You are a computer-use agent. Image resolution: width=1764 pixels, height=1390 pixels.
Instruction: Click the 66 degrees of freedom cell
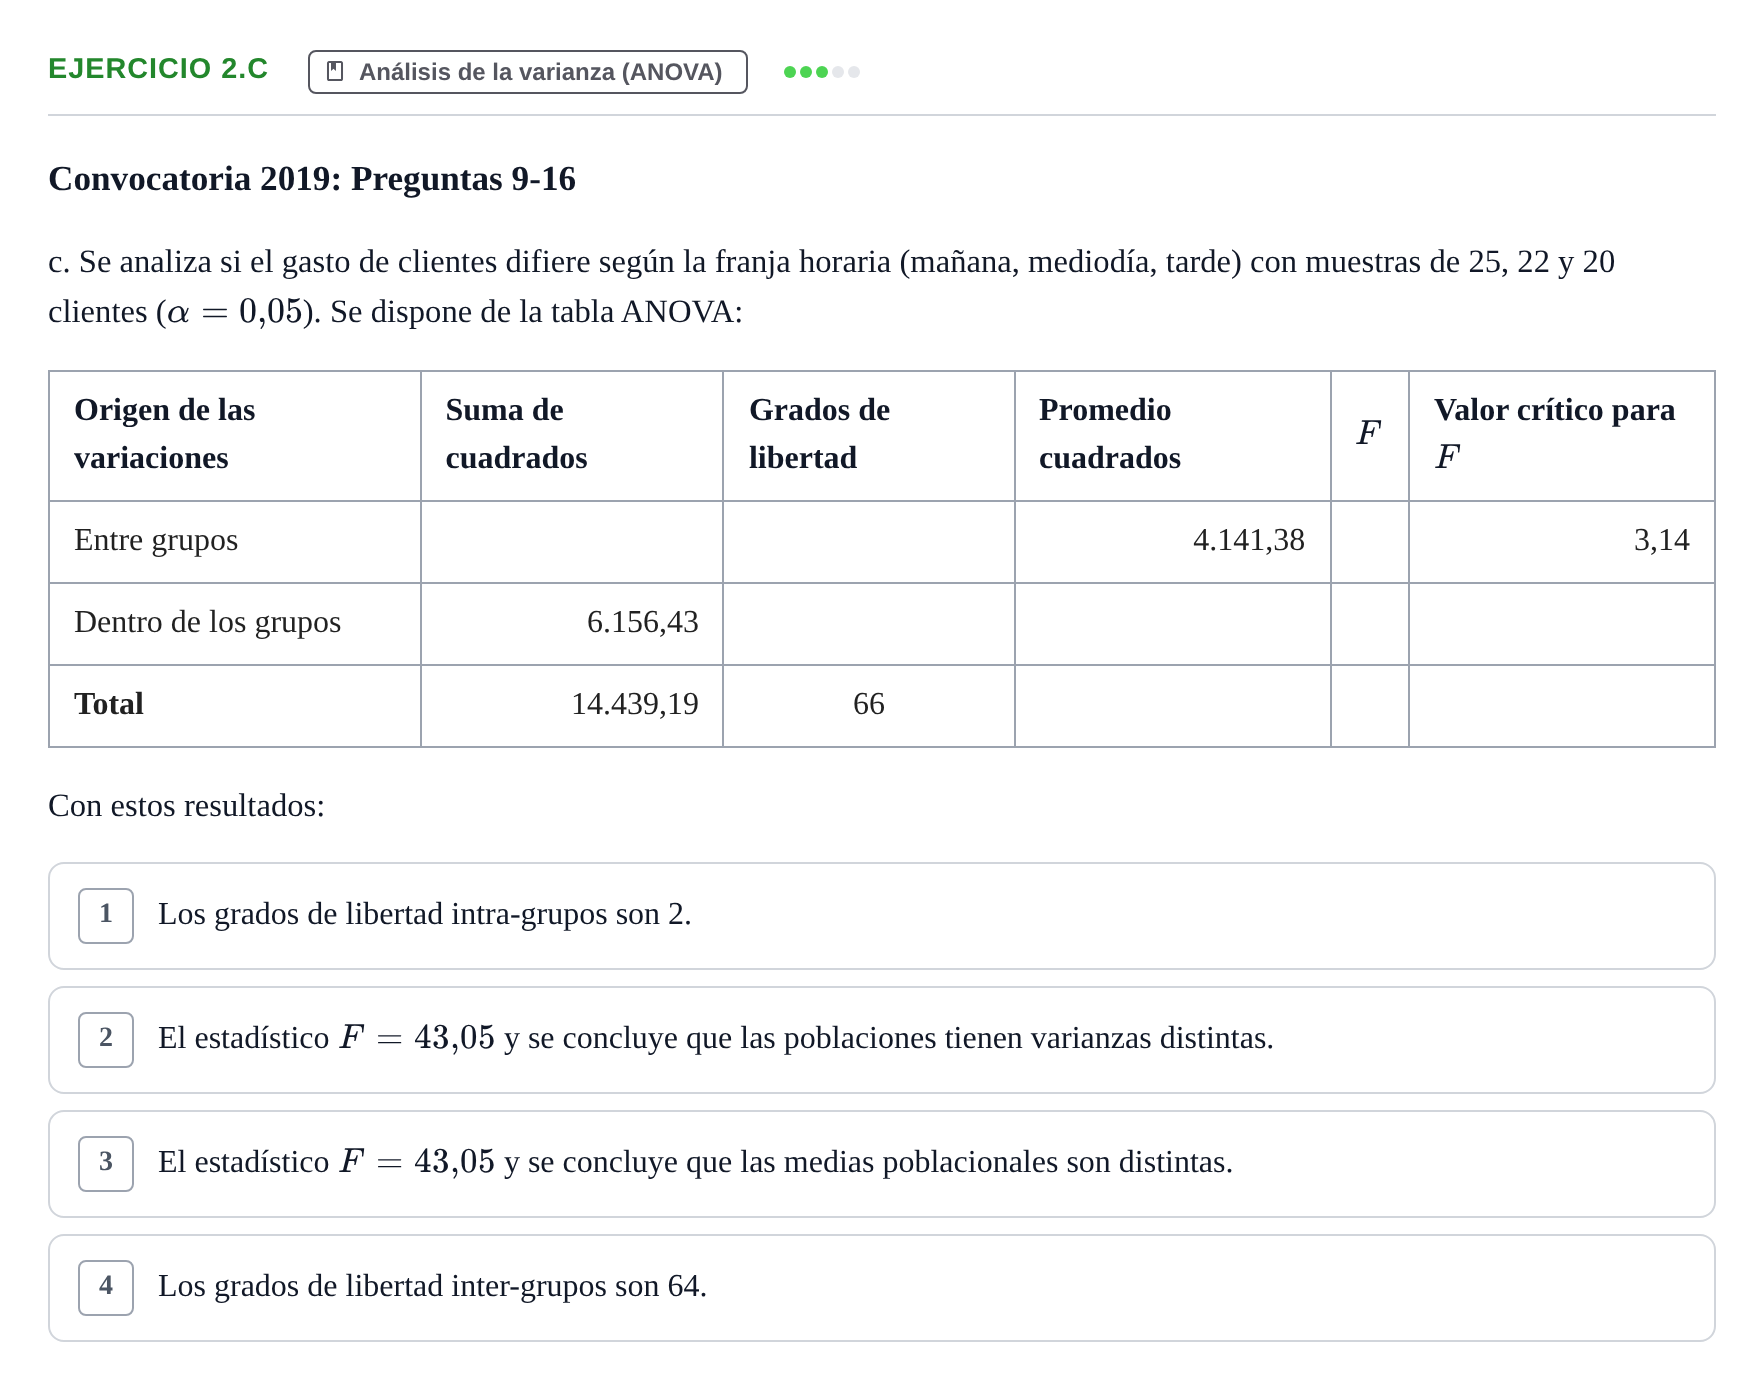point(868,705)
